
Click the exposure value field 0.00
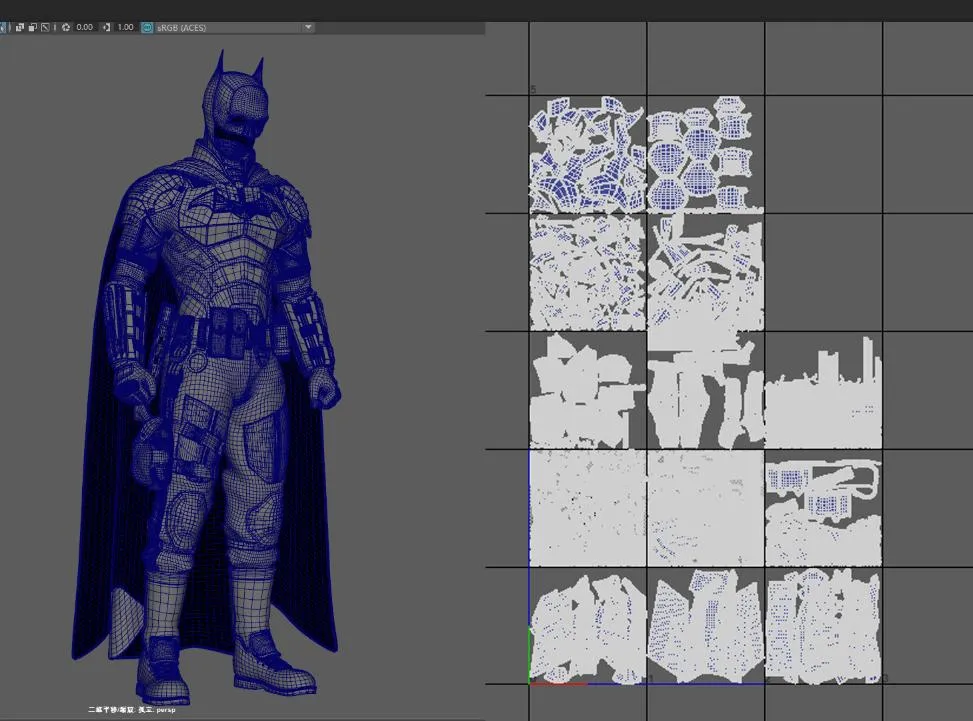pos(85,27)
